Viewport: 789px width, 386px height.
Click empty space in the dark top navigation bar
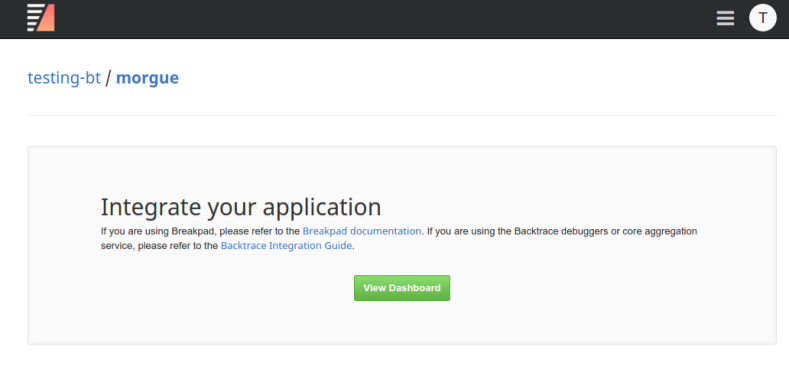pos(382,19)
